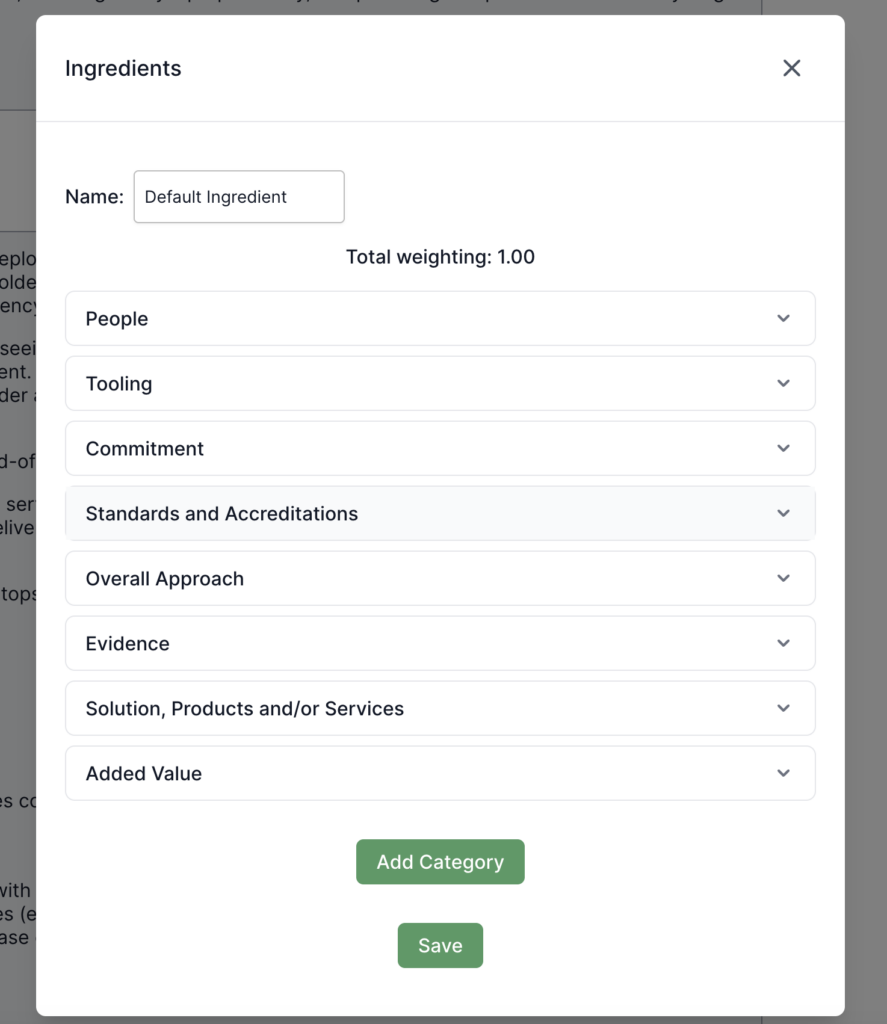Open the Standards and Accreditations title
The height and width of the screenshot is (1024, 887).
(222, 514)
